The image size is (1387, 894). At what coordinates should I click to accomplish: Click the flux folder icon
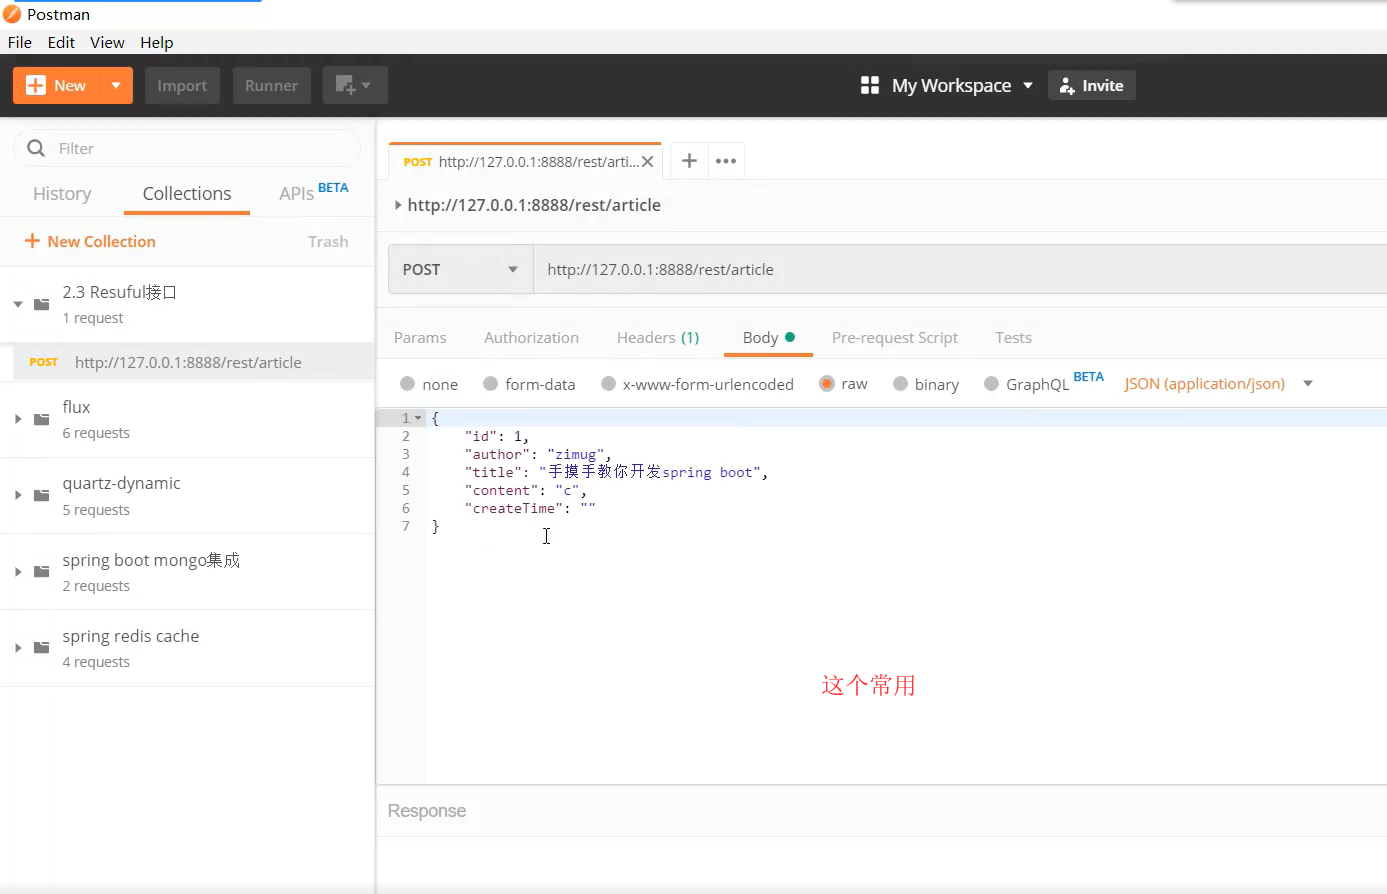[42, 419]
